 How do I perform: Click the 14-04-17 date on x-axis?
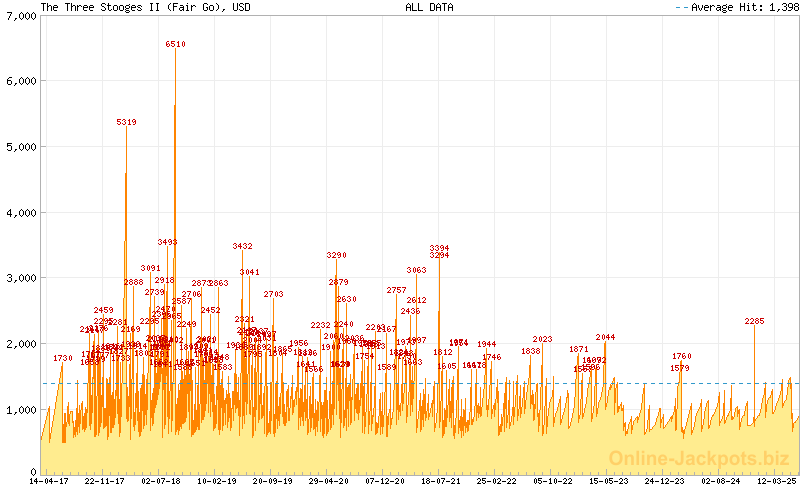point(48,481)
